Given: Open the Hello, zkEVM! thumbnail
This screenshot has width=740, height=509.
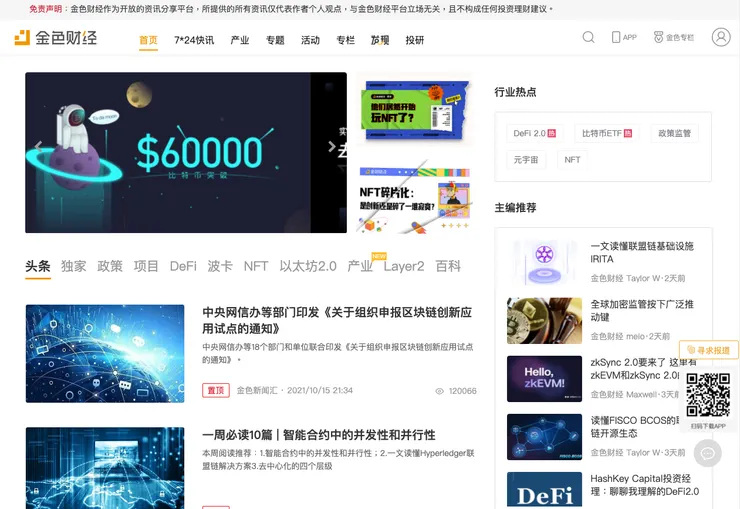Looking at the screenshot, I should point(544,379).
